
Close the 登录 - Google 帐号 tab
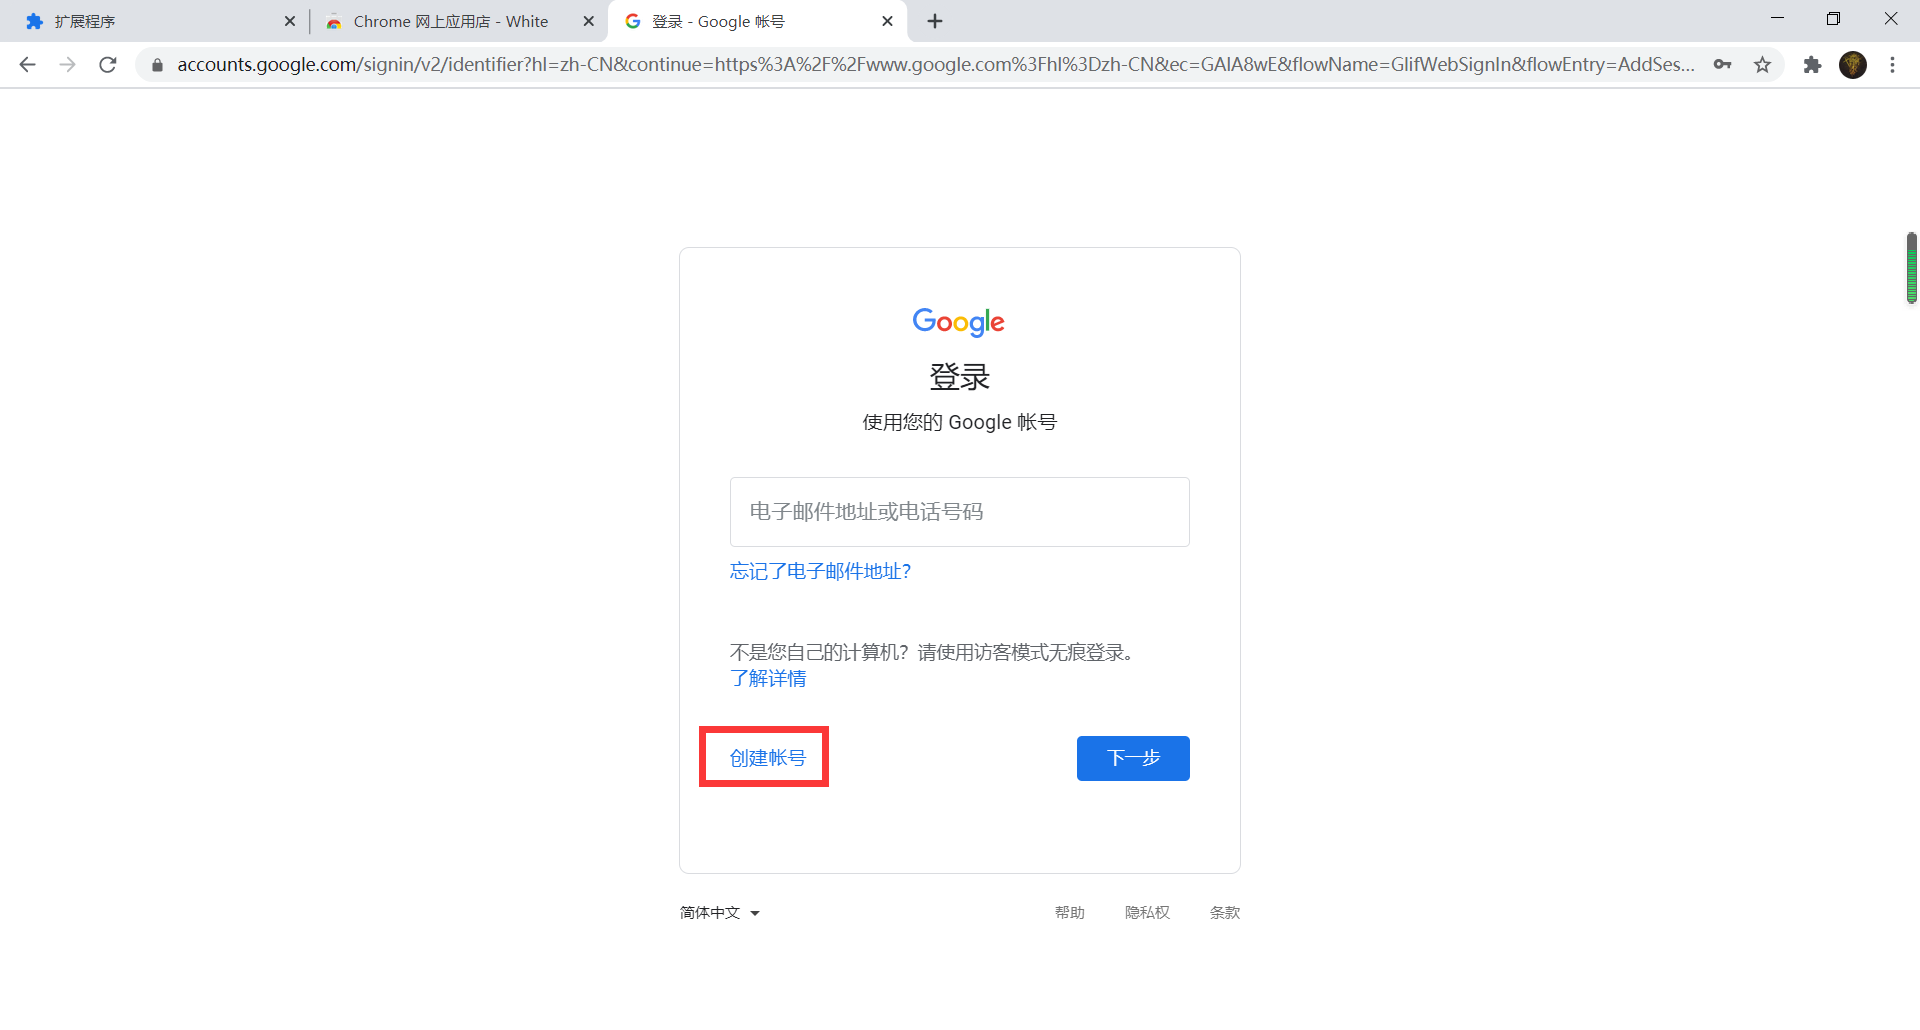point(887,21)
